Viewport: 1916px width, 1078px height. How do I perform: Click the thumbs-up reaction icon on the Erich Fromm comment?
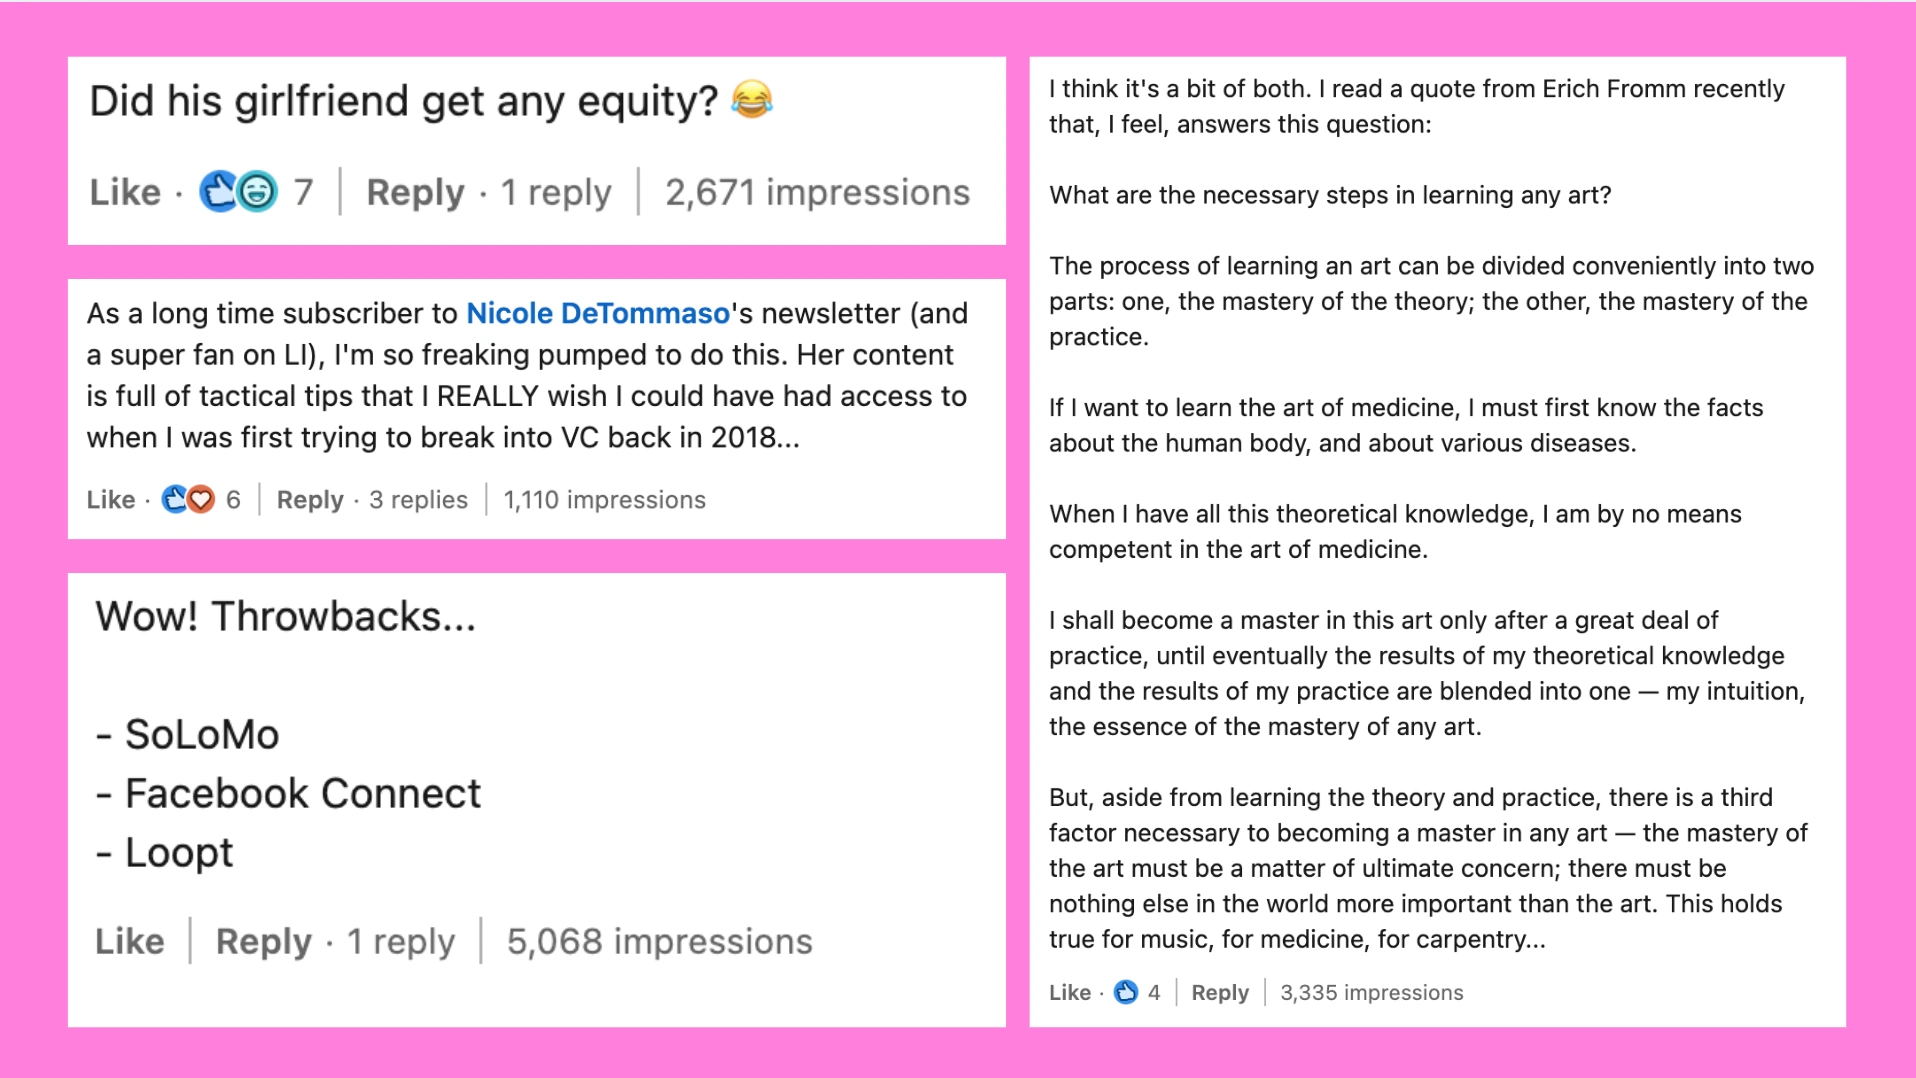tap(1125, 992)
